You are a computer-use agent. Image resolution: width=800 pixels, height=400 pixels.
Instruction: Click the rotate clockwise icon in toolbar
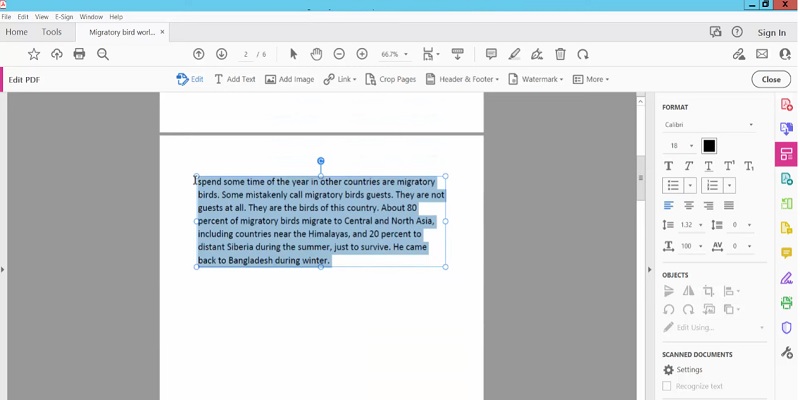pyautogui.click(x=583, y=54)
